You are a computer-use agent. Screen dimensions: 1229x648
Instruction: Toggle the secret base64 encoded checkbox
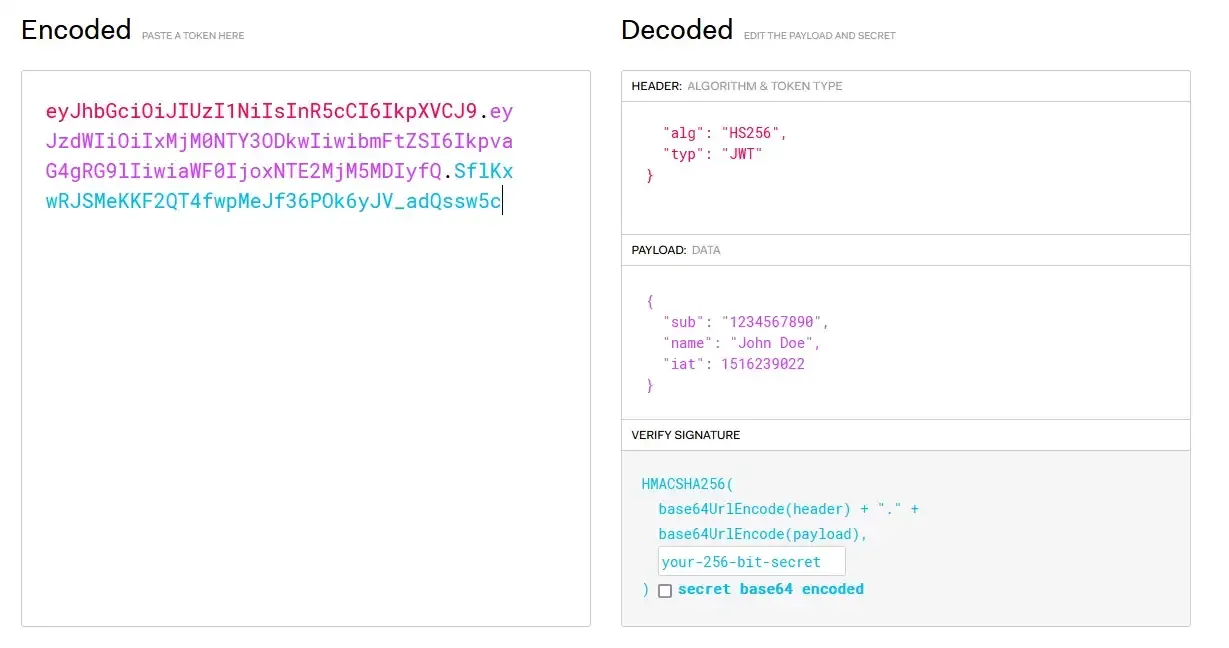[665, 591]
